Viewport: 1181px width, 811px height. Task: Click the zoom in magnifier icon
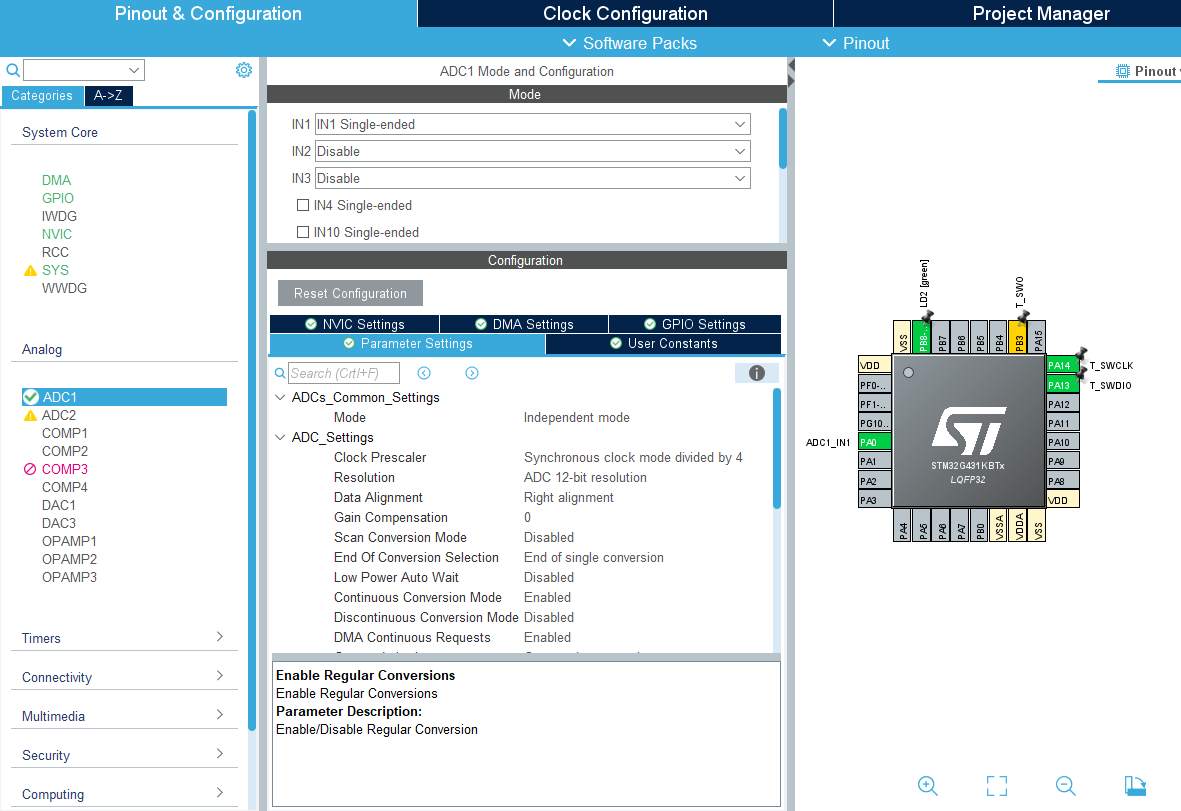(927, 785)
